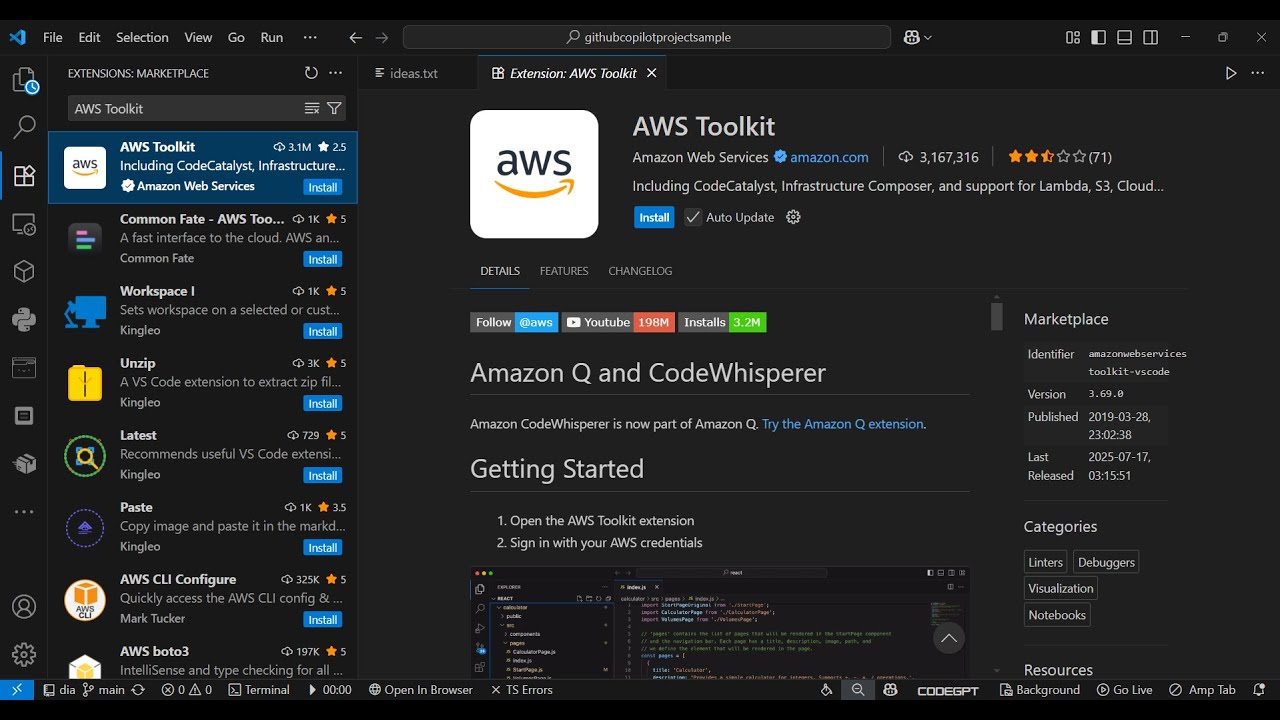Toggle the Auto Update checkbox

(x=693, y=217)
